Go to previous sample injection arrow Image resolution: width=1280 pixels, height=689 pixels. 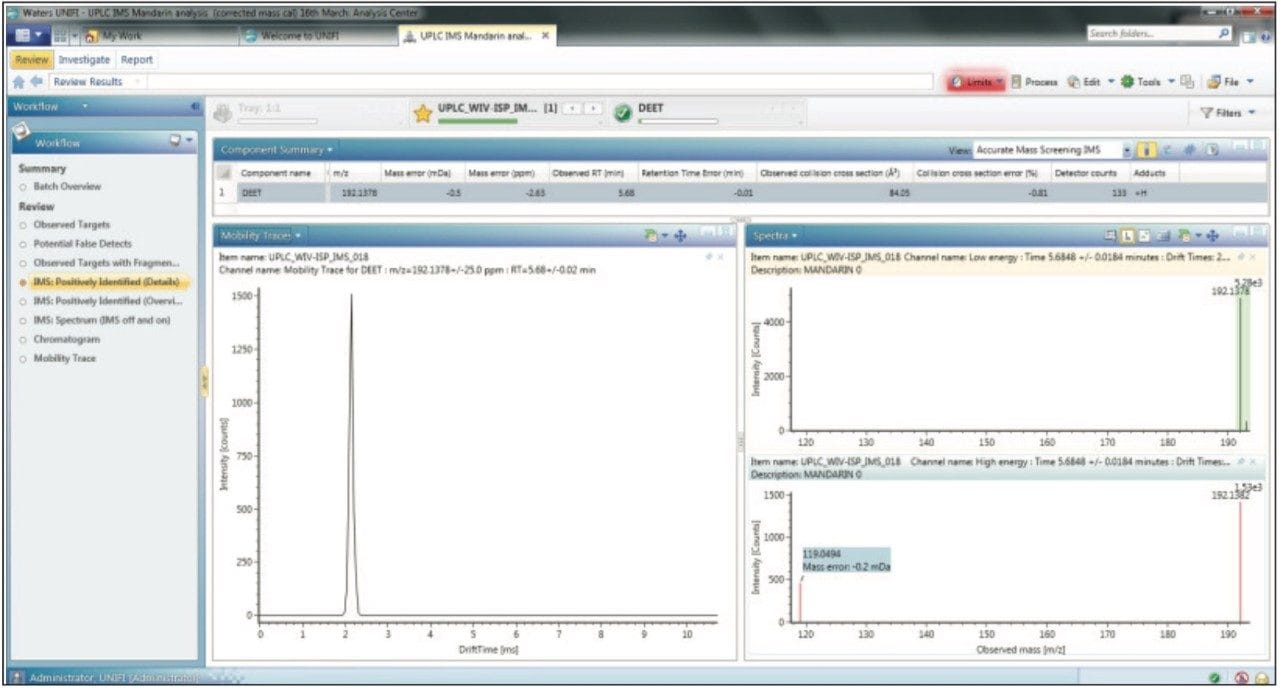coord(574,108)
